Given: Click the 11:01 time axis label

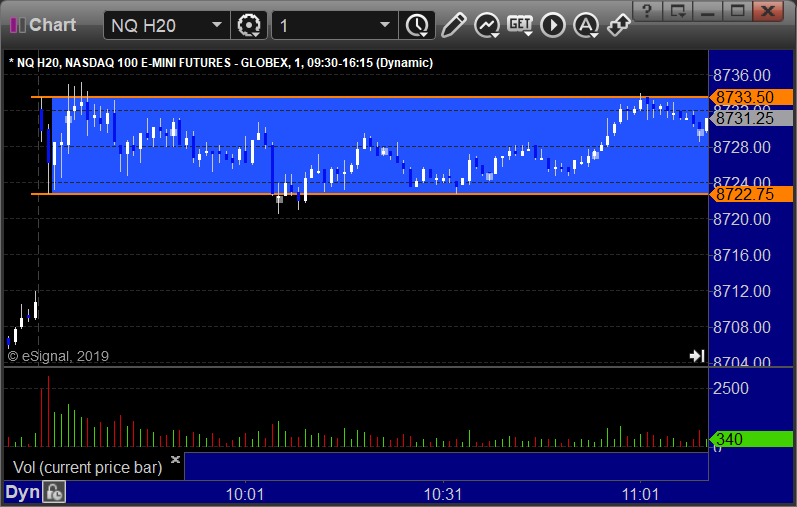Looking at the screenshot, I should [640, 494].
